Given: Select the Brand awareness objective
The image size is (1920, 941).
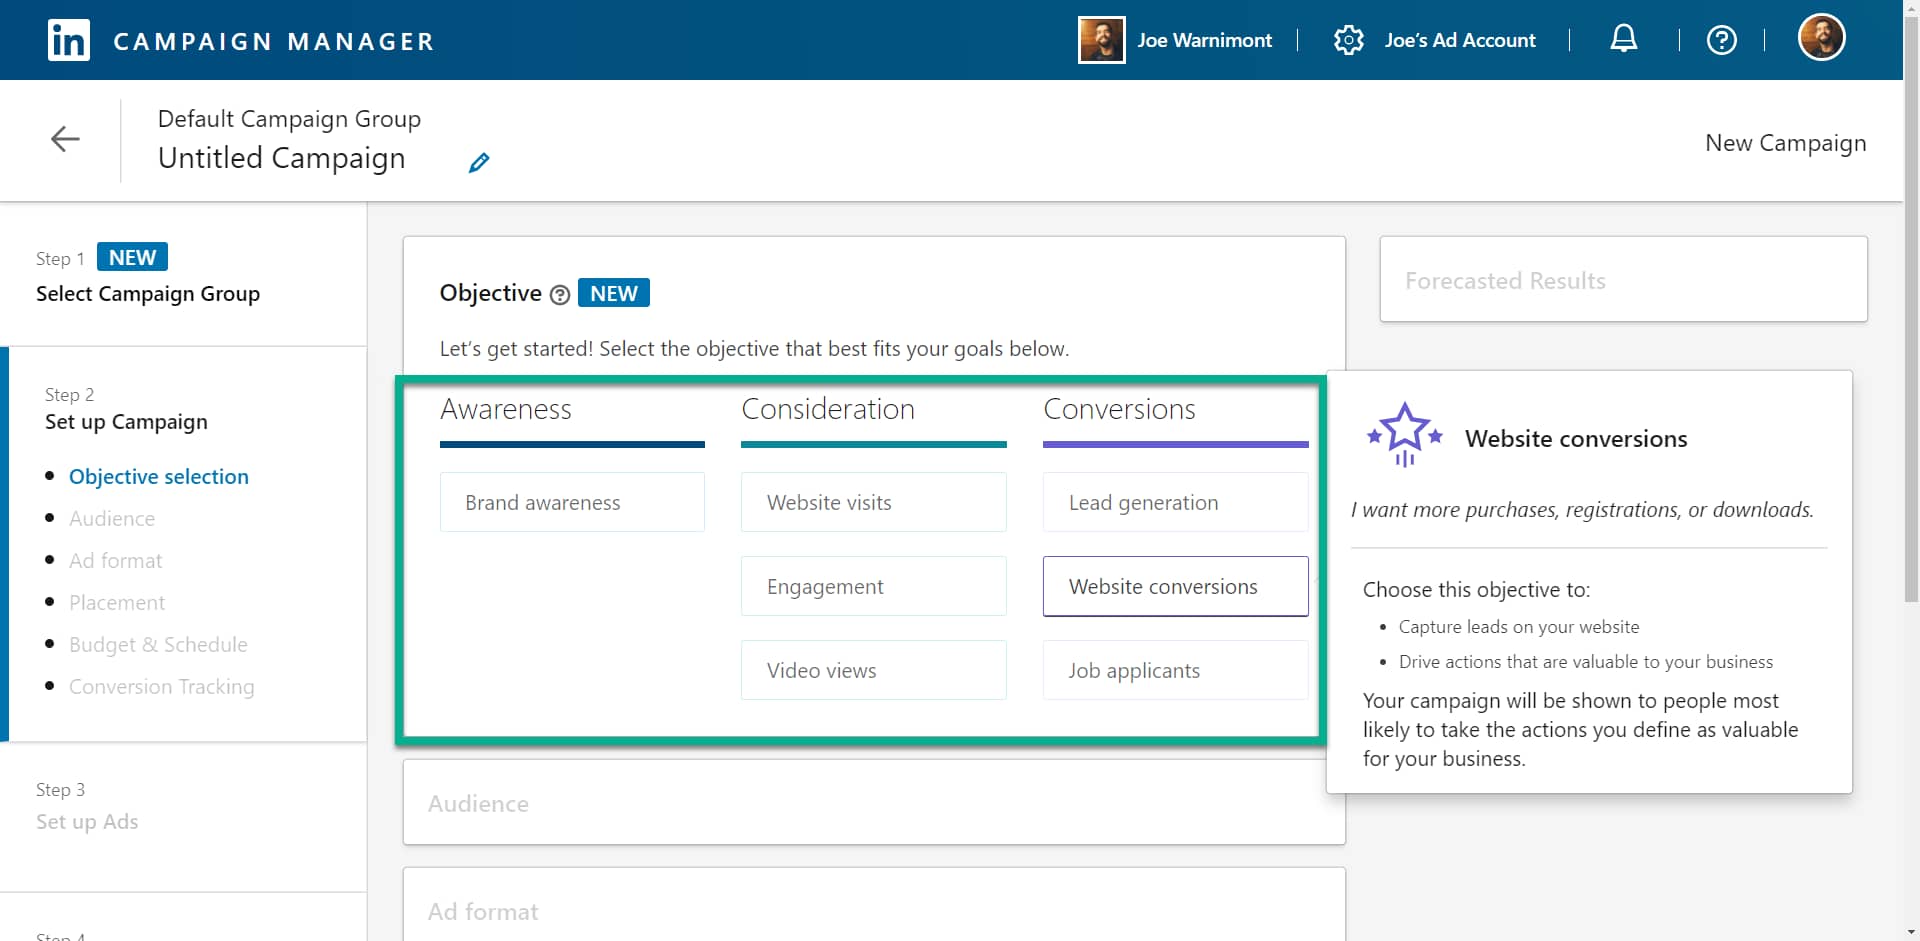Looking at the screenshot, I should click(x=572, y=502).
